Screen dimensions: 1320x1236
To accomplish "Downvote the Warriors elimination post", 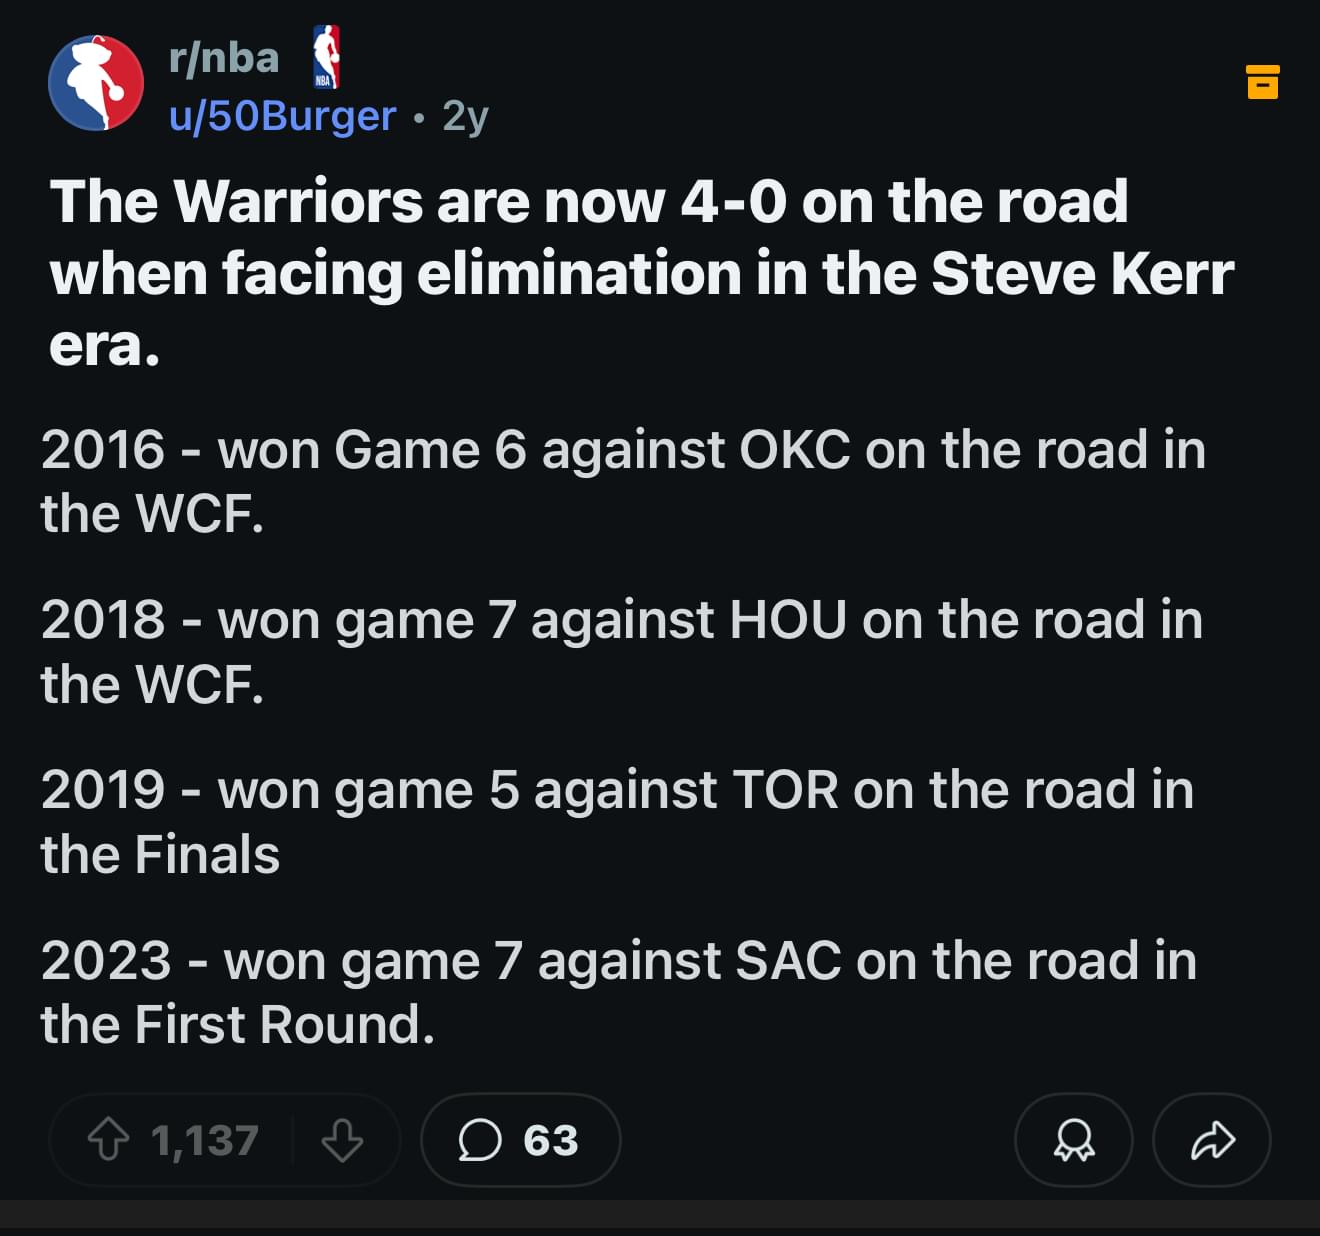I will click(342, 1140).
